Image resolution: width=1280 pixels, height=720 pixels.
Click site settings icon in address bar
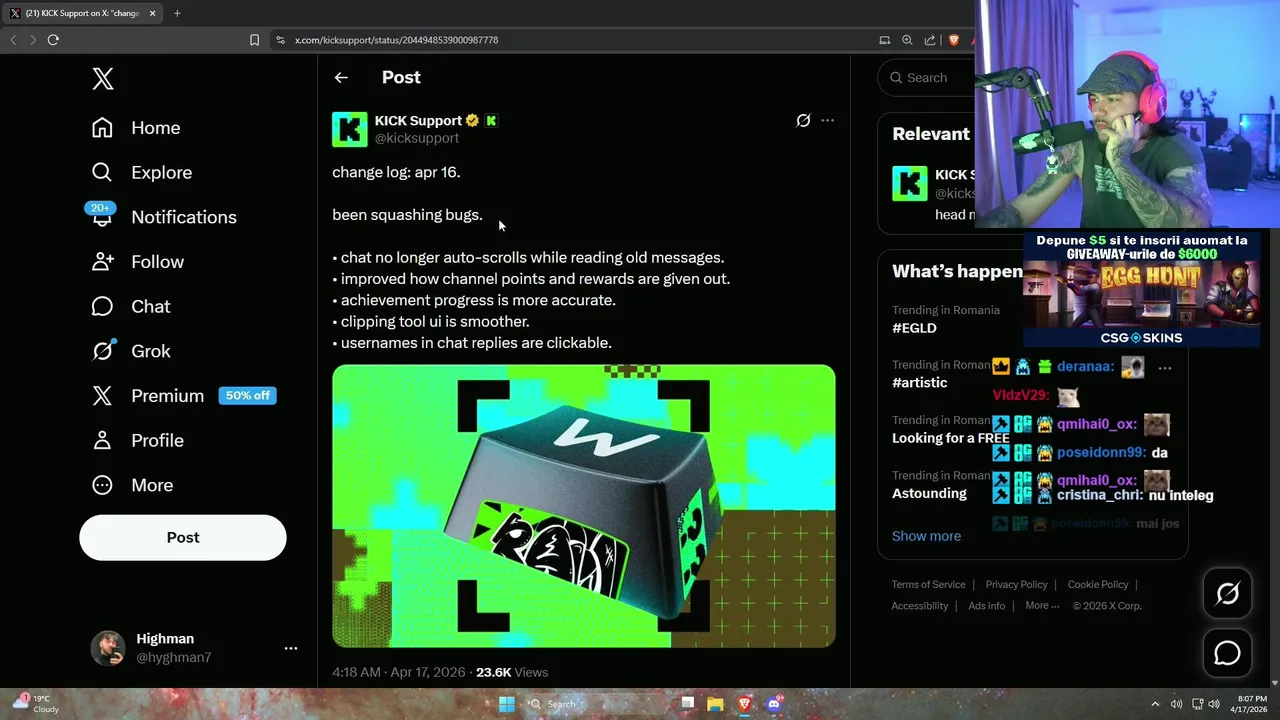(x=280, y=40)
